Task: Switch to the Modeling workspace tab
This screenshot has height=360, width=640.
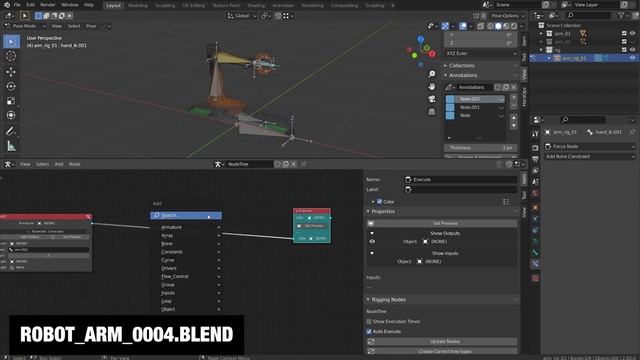Action: (138, 5)
